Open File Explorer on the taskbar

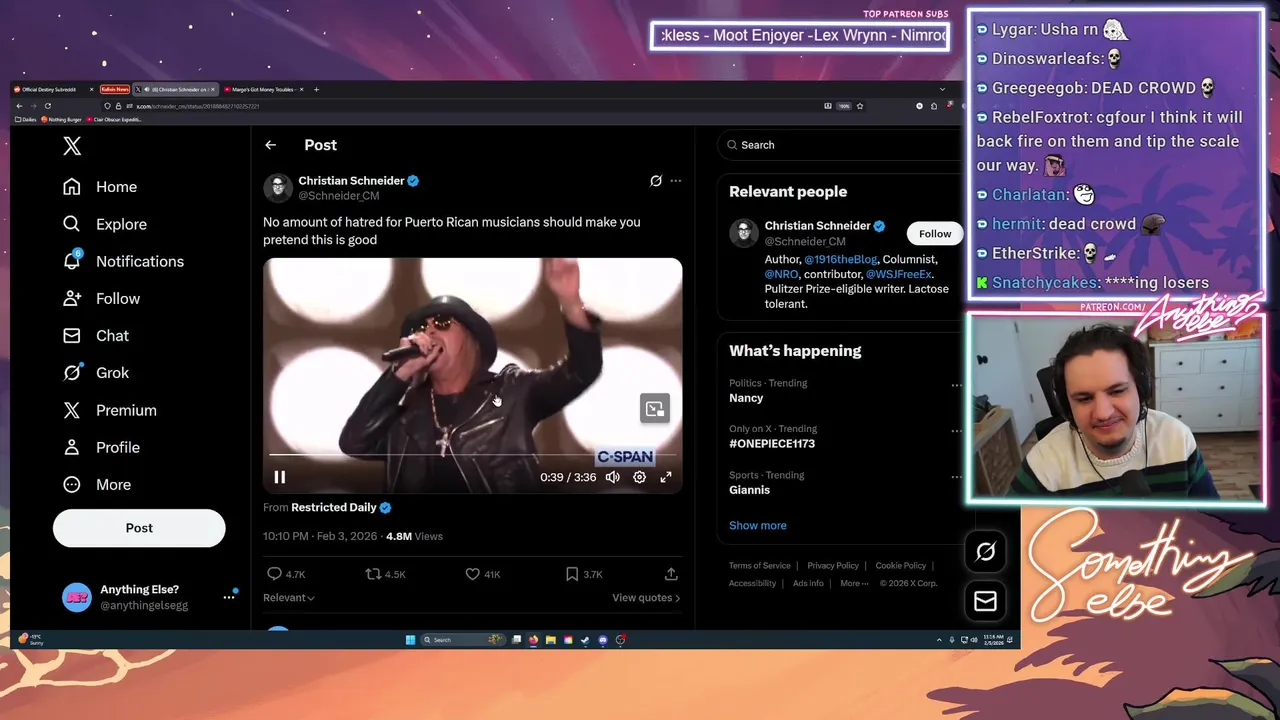[550, 640]
